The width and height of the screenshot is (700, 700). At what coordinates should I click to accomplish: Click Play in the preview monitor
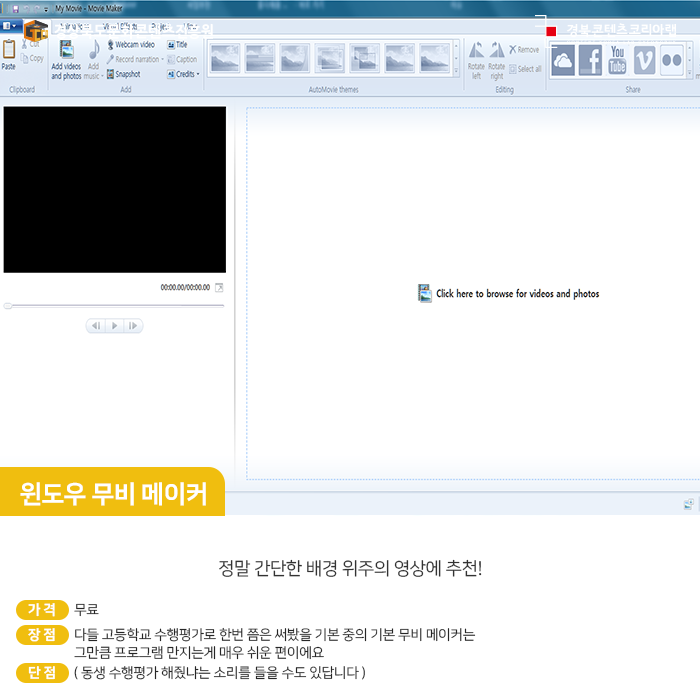pyautogui.click(x=115, y=326)
